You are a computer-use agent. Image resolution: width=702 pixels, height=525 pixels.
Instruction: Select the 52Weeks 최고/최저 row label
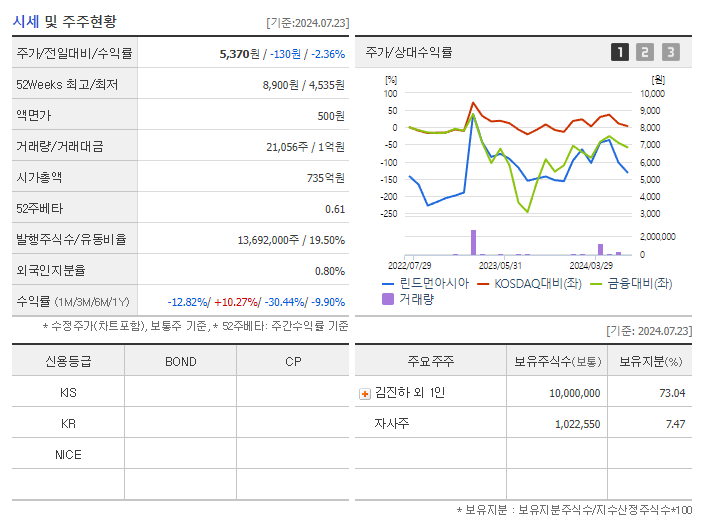[x=67, y=85]
